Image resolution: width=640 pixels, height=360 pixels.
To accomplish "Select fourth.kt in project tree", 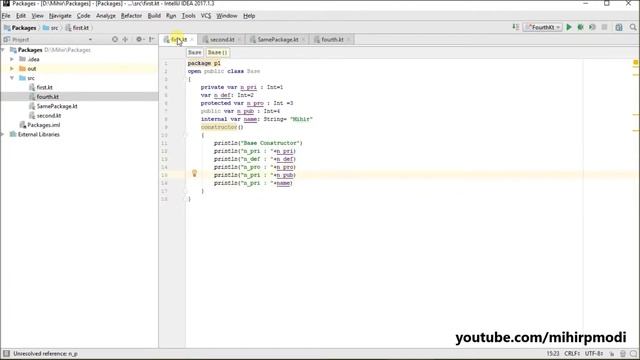I will click(44, 97).
